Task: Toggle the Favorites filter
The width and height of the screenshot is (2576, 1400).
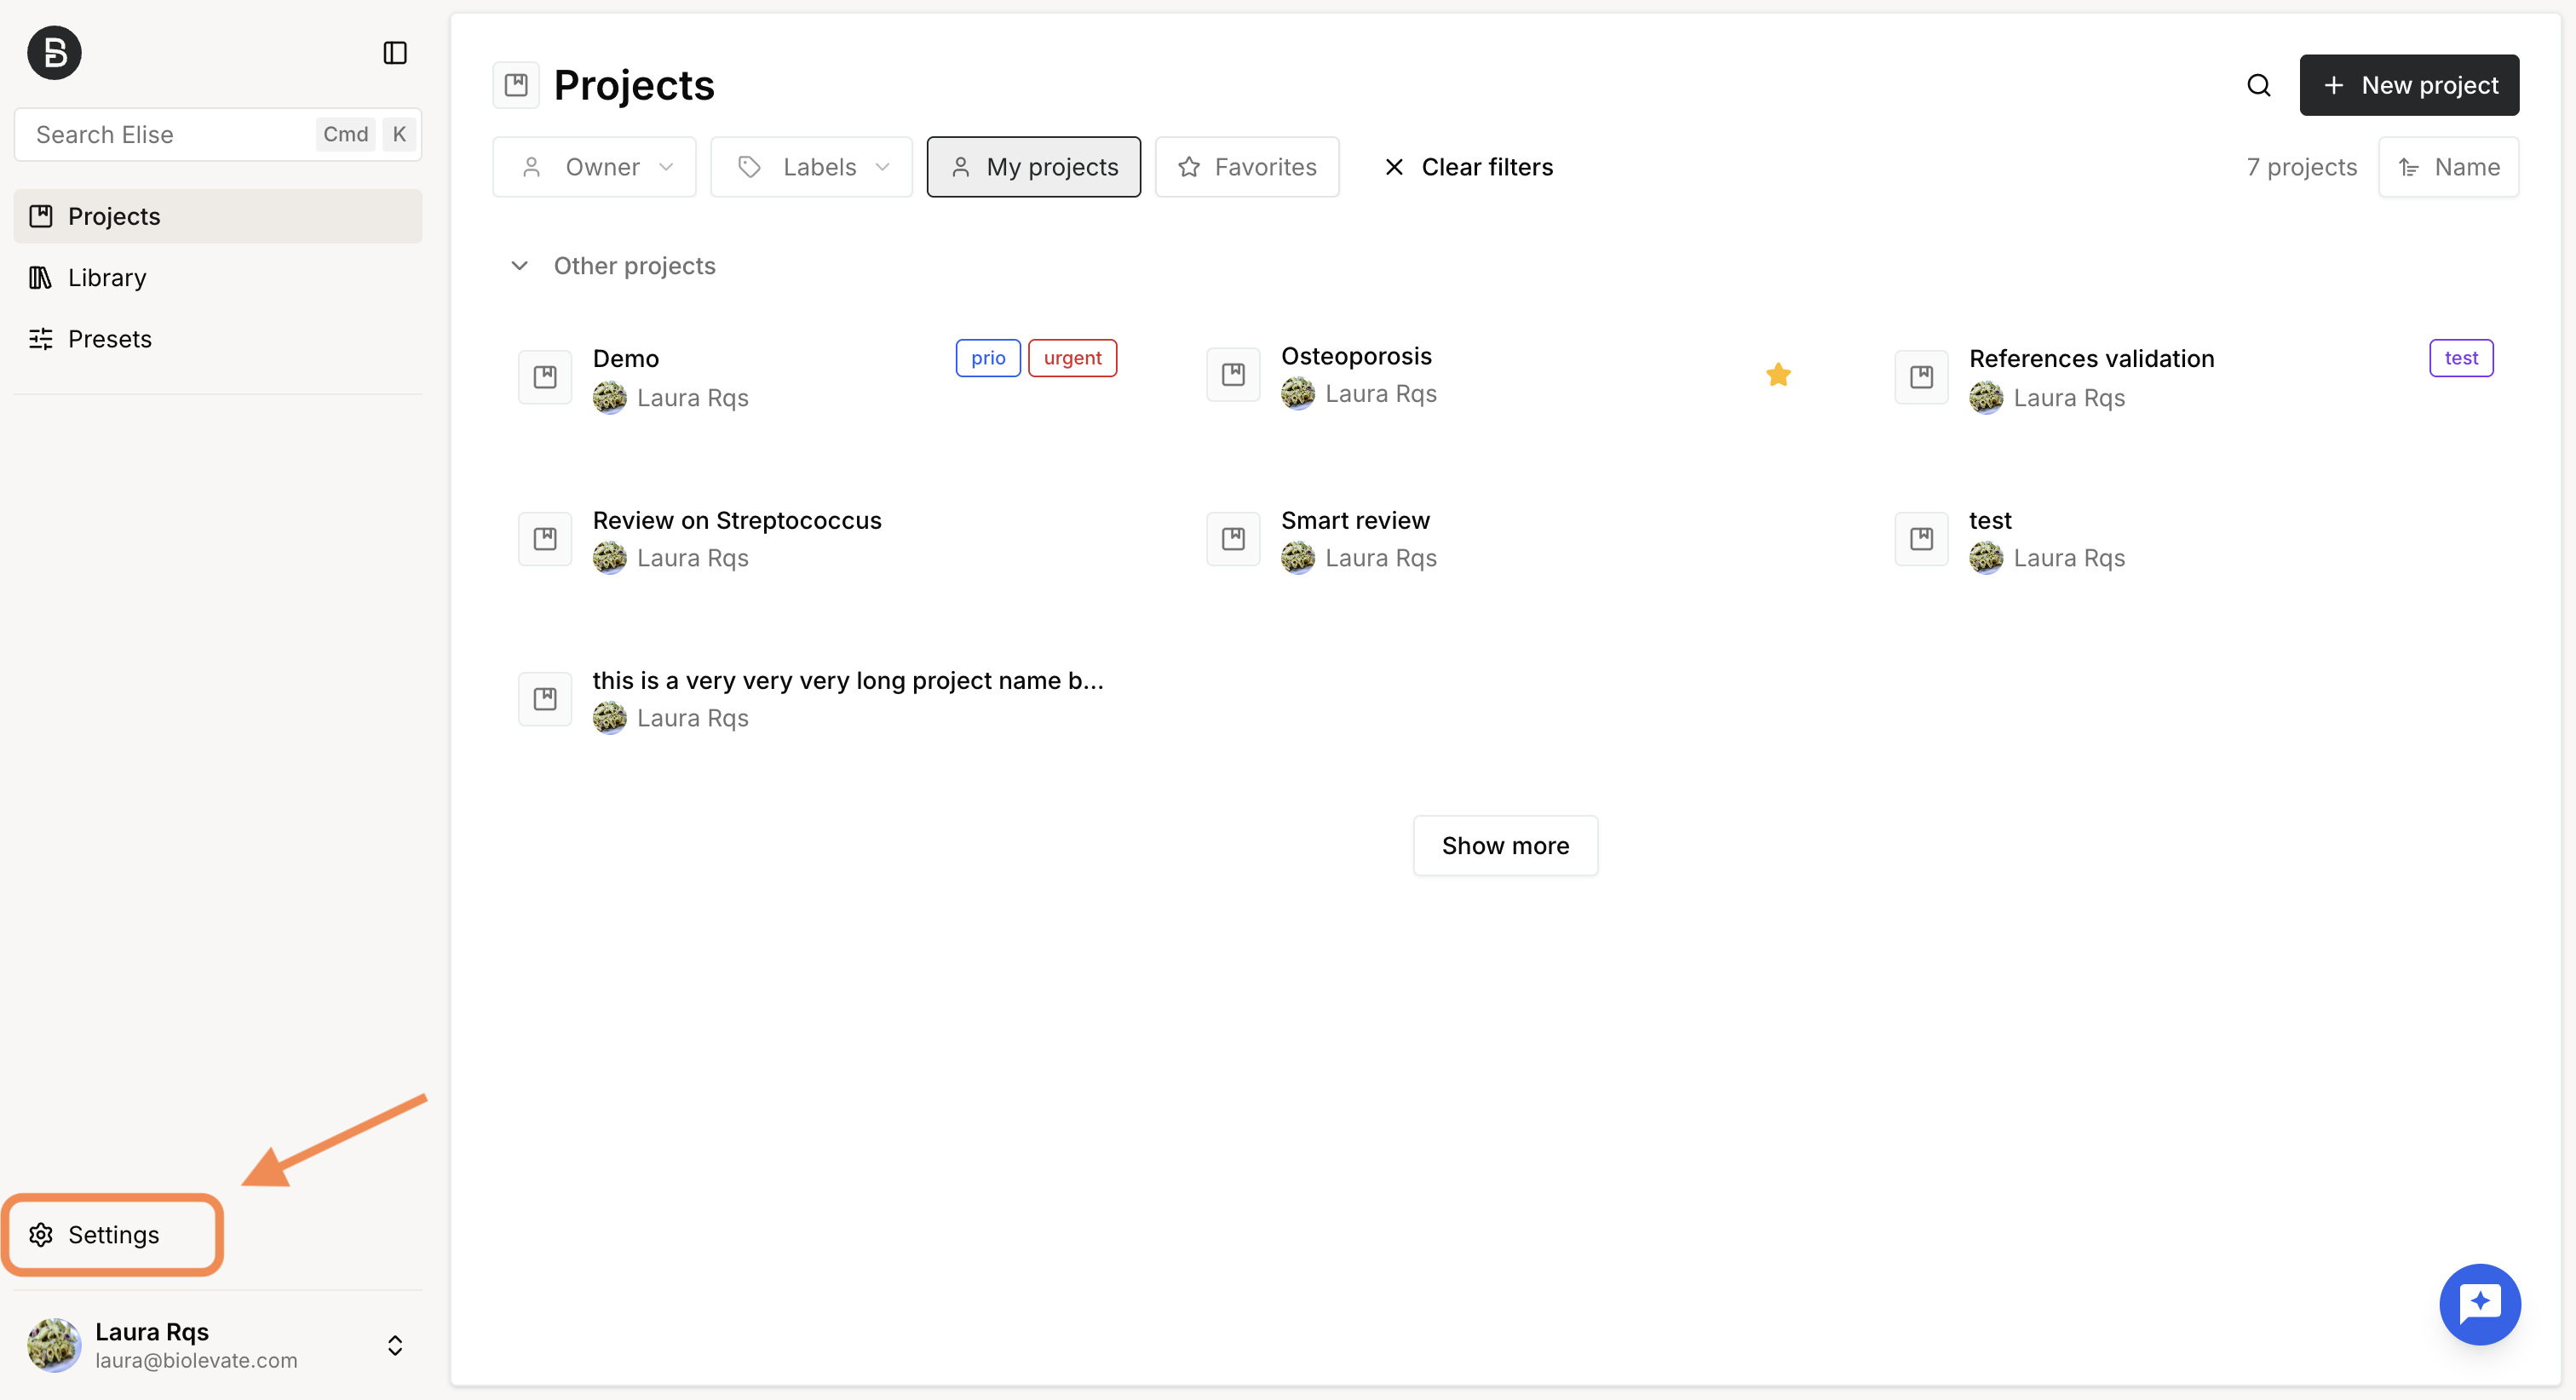Action: click(1246, 167)
